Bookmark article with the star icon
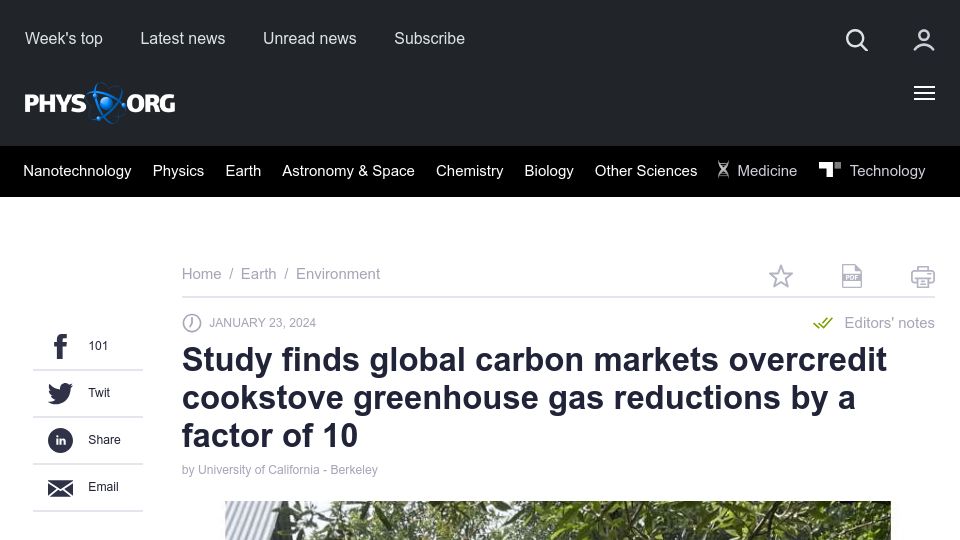 point(781,276)
